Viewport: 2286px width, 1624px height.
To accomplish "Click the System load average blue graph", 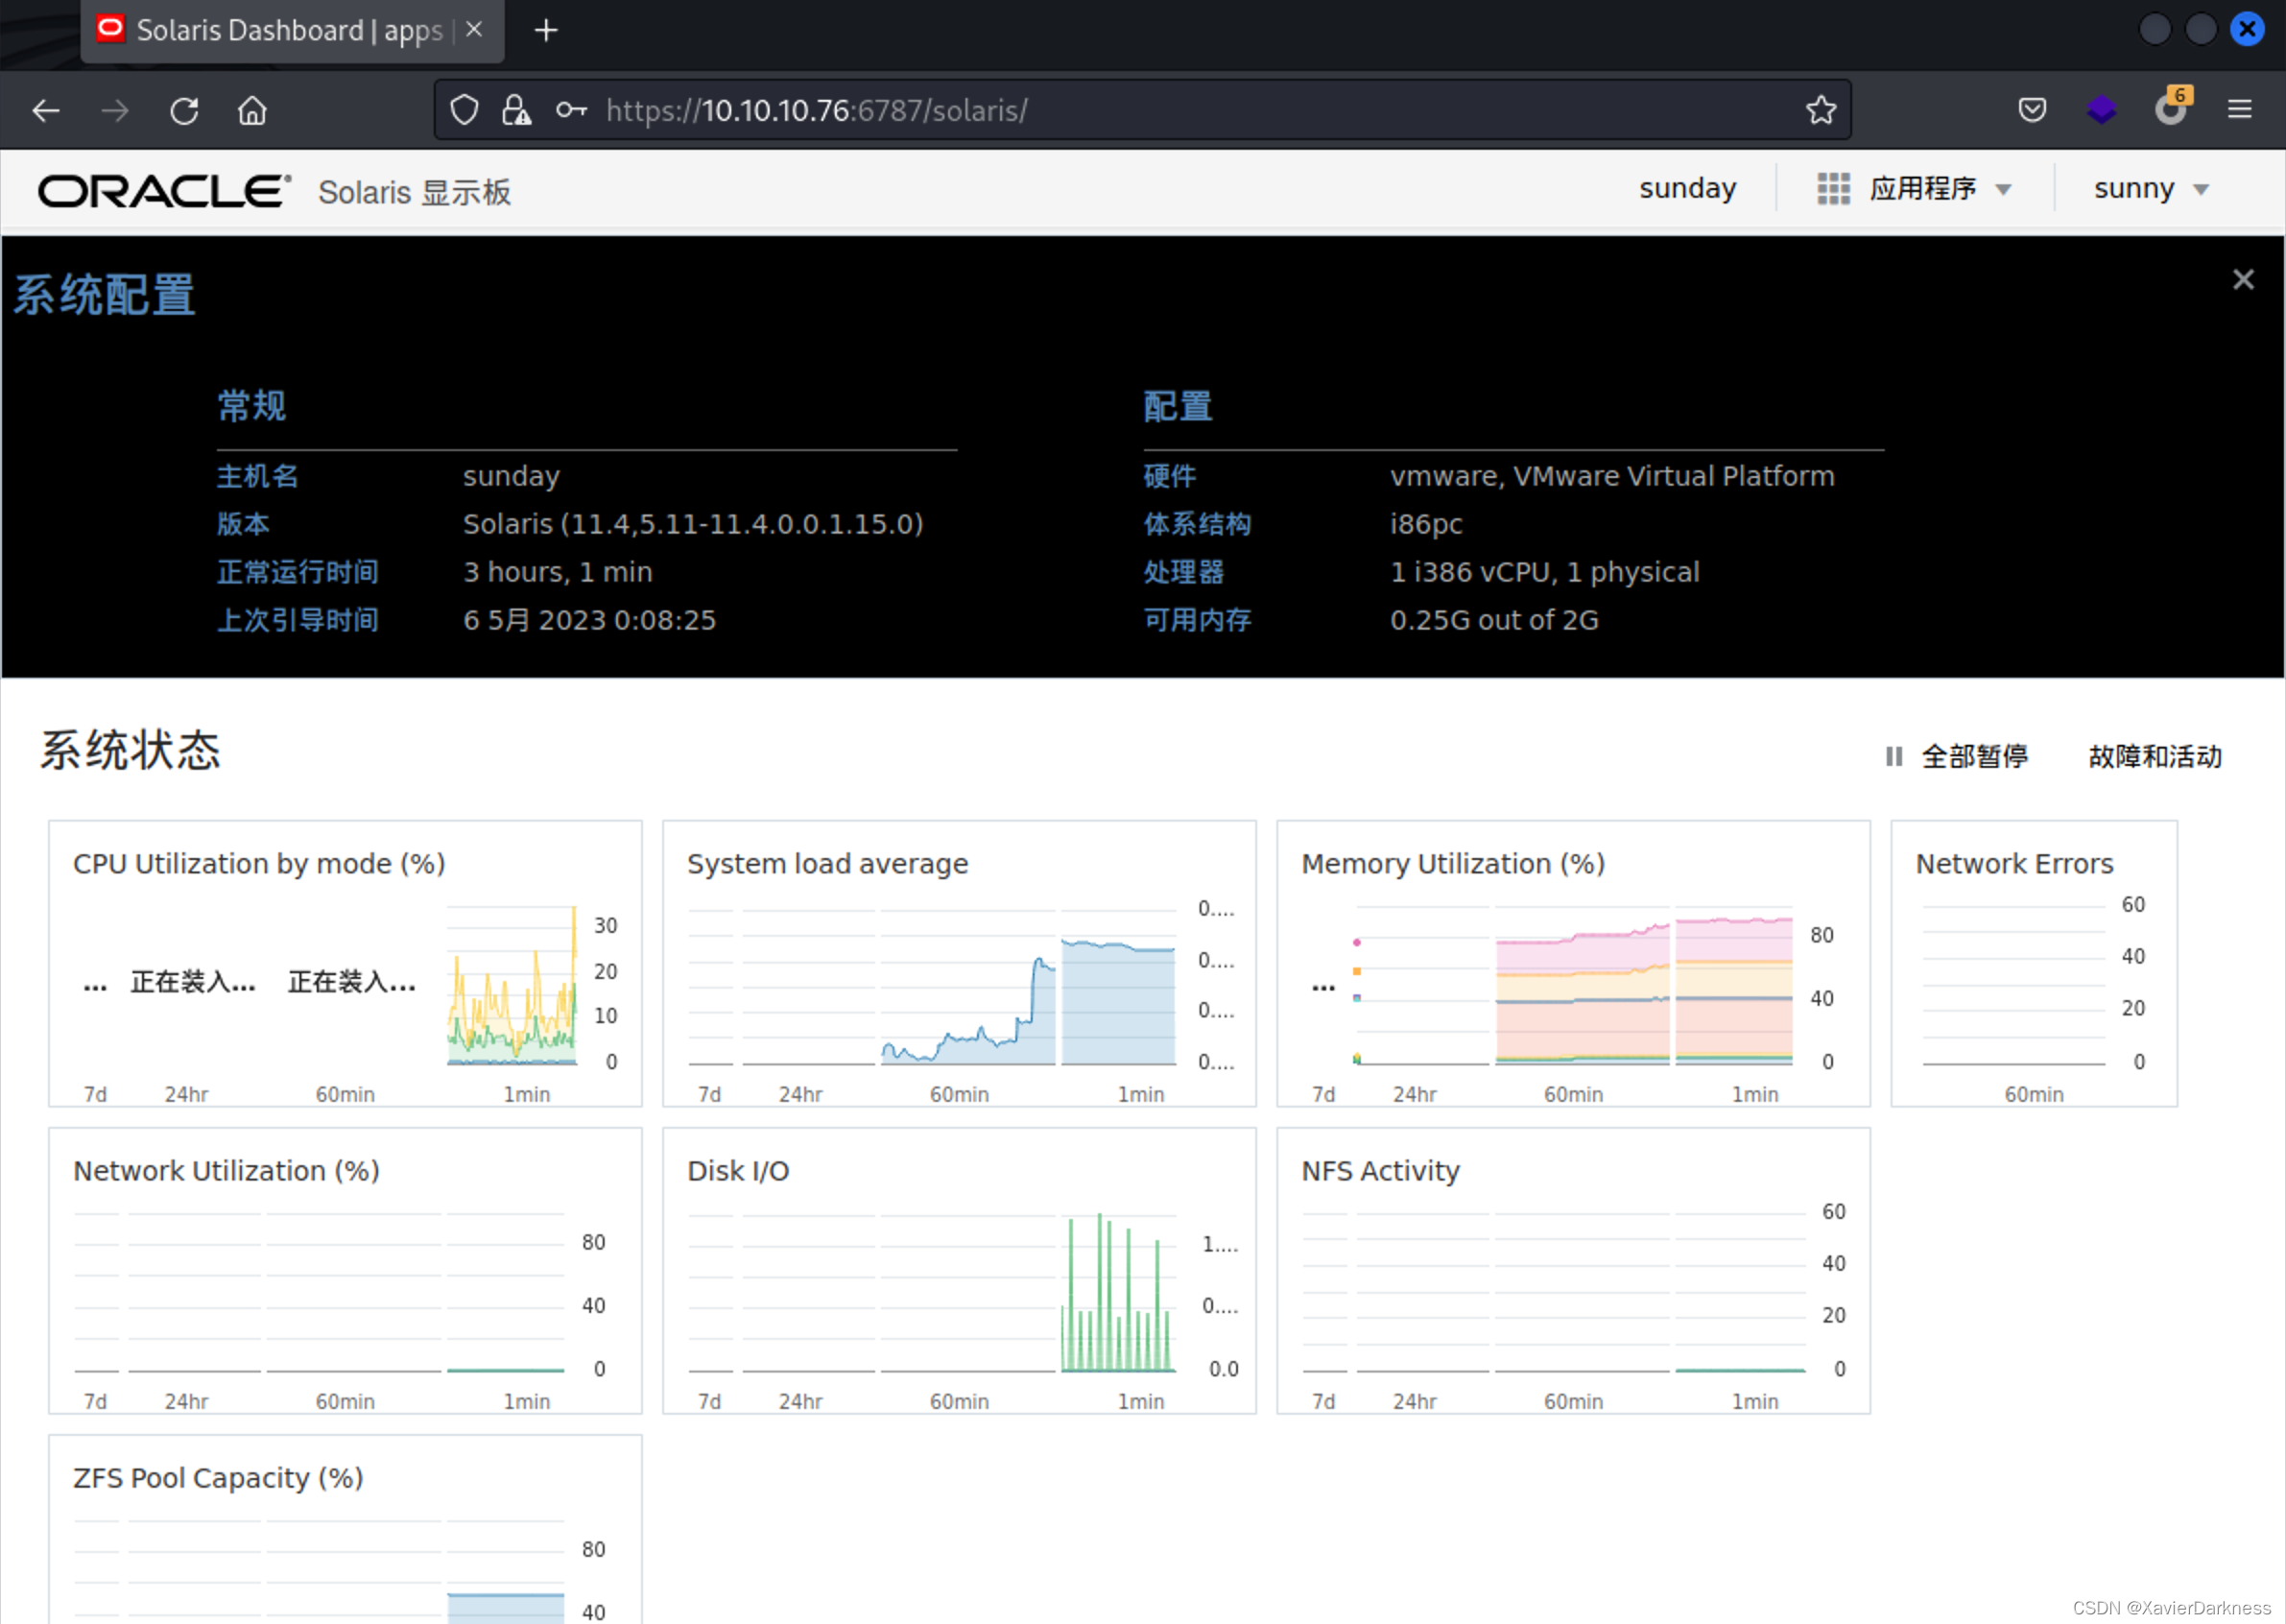I will (x=1028, y=1002).
